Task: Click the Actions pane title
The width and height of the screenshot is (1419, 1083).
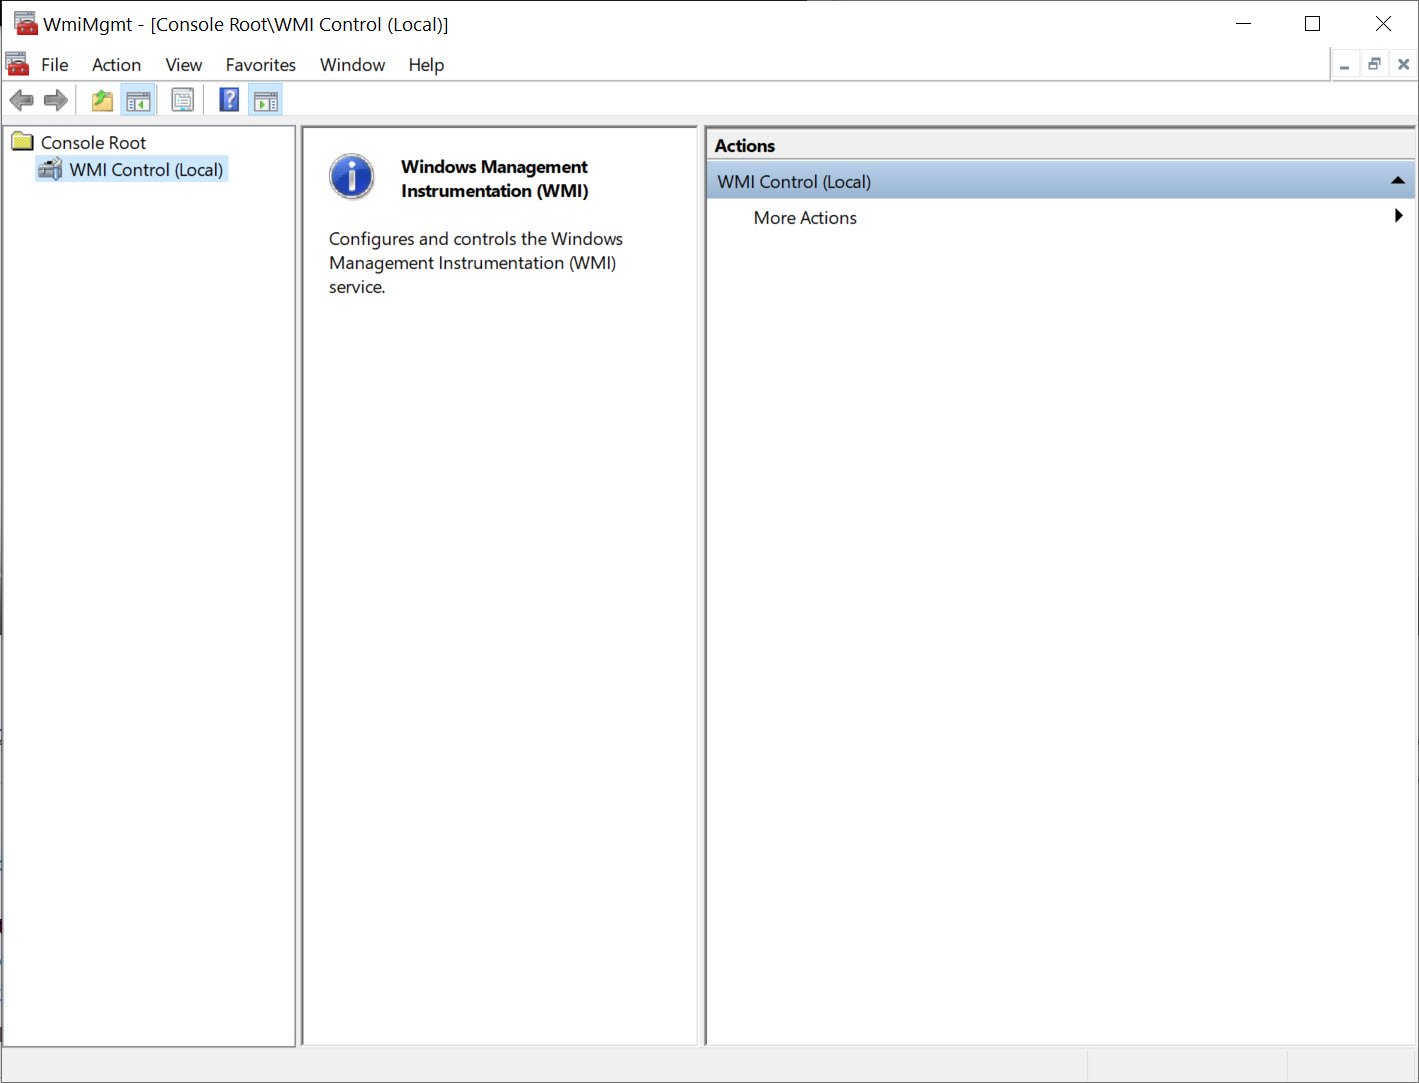Action: point(745,146)
